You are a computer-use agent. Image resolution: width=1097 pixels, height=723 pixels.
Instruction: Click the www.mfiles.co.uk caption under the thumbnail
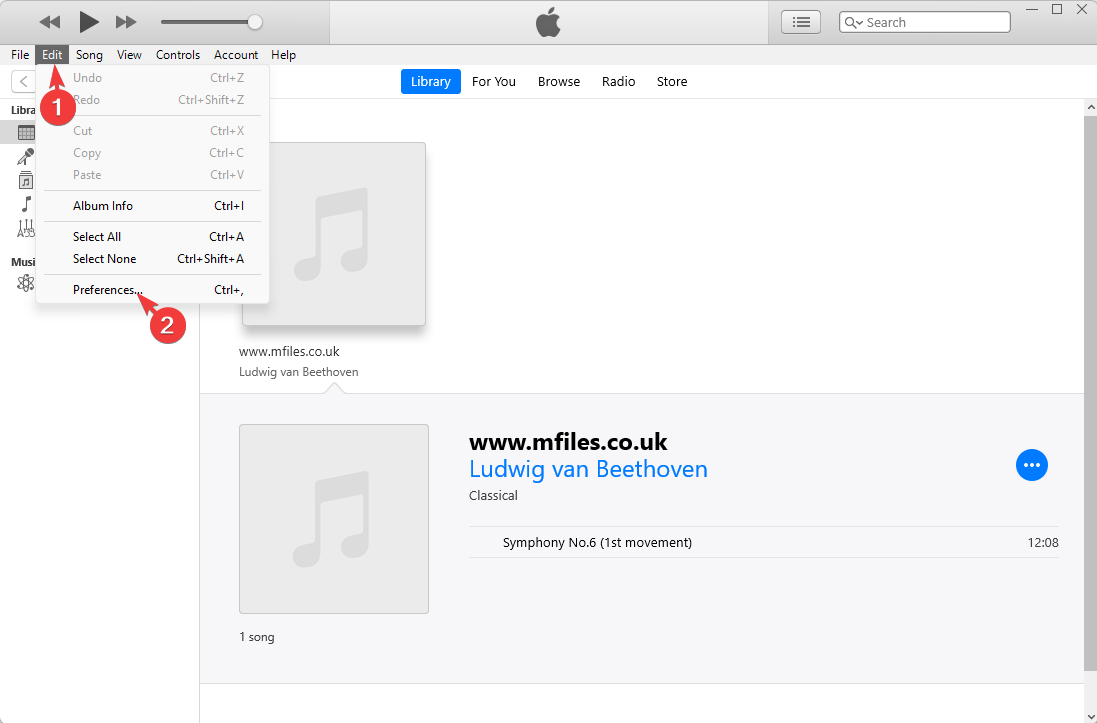tap(289, 351)
